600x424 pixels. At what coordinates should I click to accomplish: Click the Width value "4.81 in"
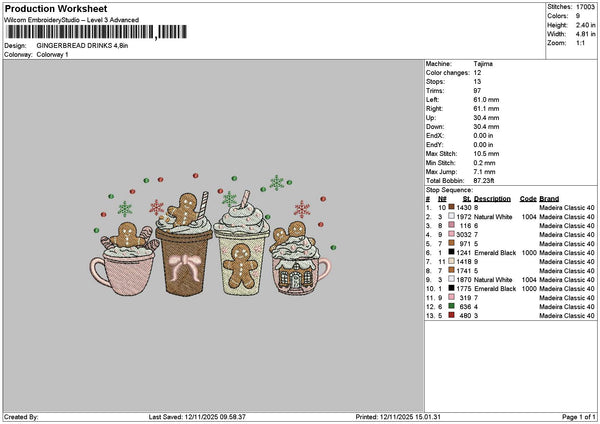tap(585, 34)
